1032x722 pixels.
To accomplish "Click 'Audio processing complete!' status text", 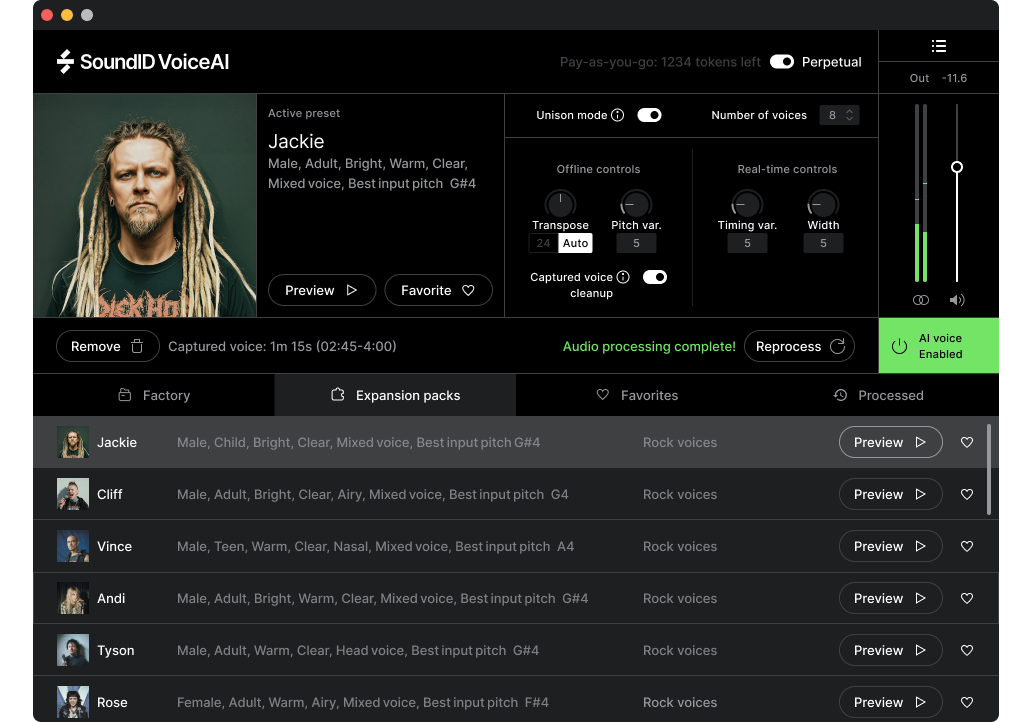I will click(x=649, y=346).
